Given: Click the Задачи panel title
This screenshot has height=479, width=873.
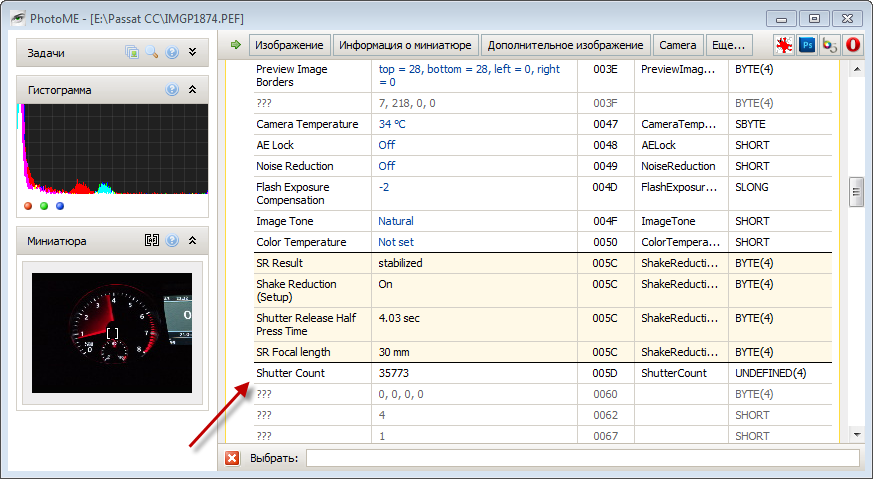Looking at the screenshot, I should tap(46, 53).
